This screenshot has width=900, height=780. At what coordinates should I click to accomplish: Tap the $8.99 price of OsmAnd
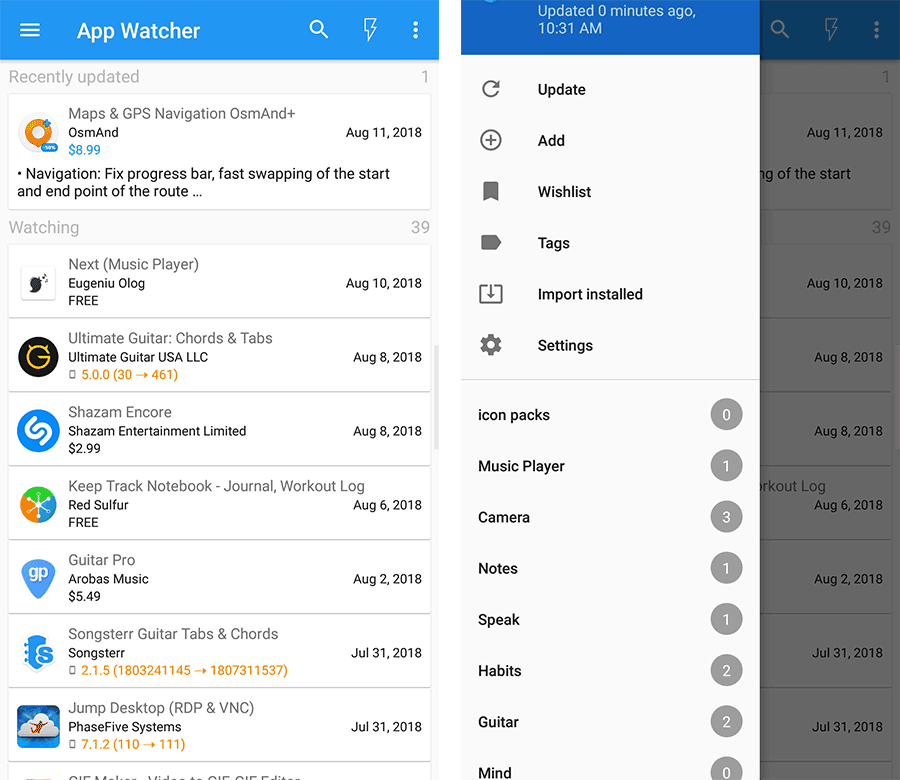click(84, 150)
